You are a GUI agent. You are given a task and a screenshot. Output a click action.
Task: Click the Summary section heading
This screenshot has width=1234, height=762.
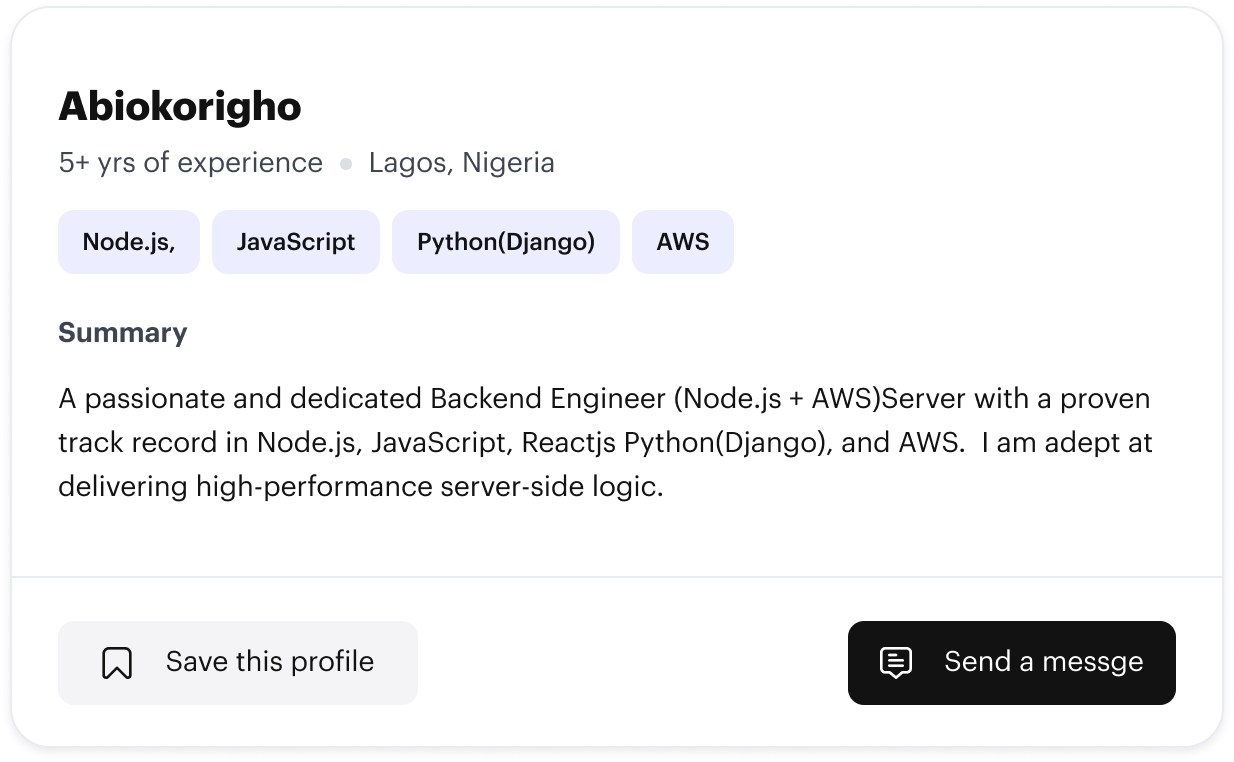tap(123, 333)
